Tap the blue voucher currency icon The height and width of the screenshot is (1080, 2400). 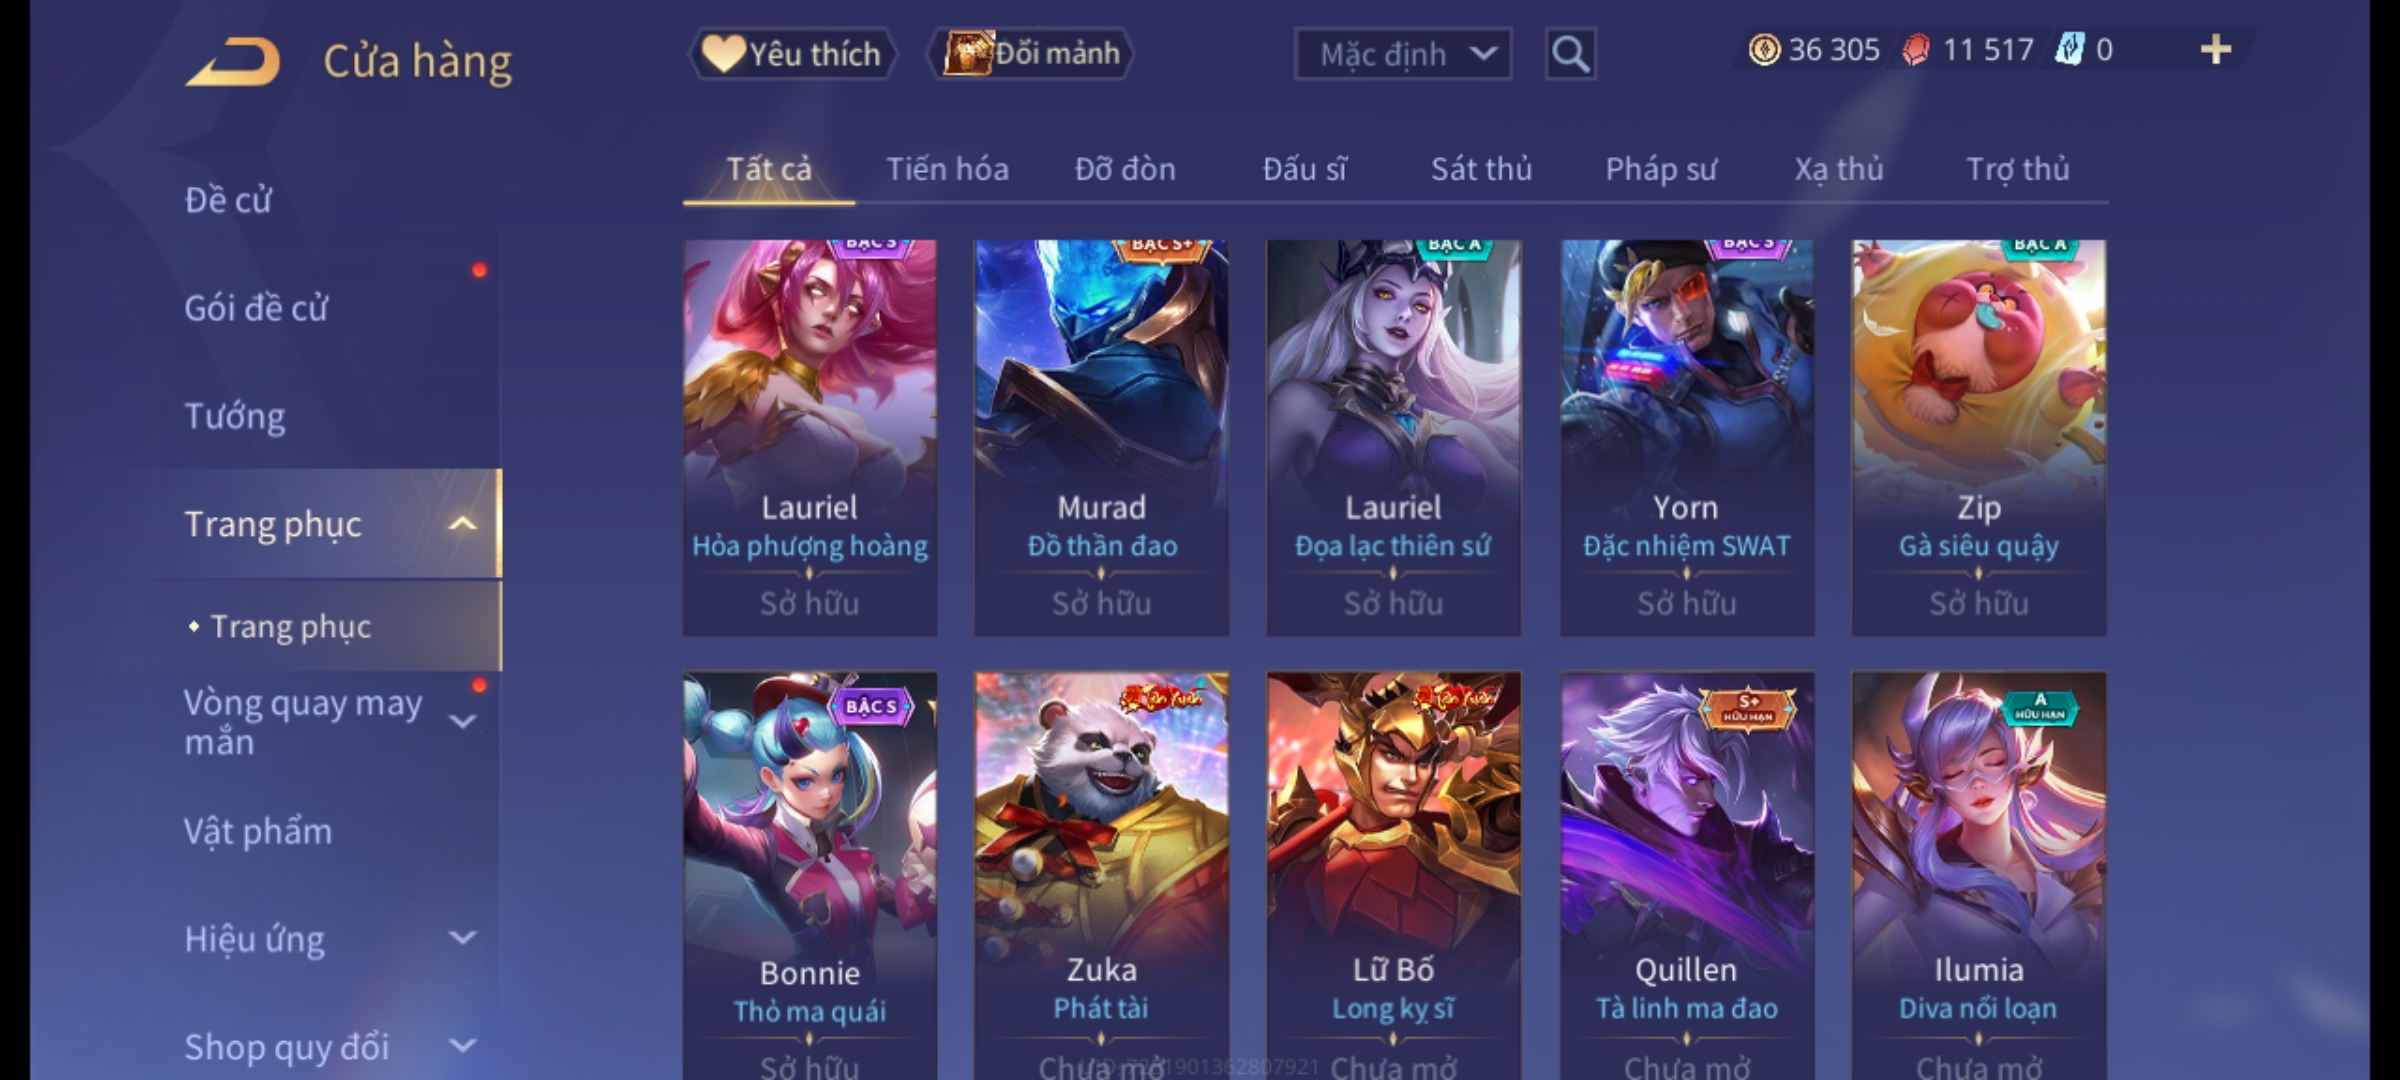(2069, 50)
